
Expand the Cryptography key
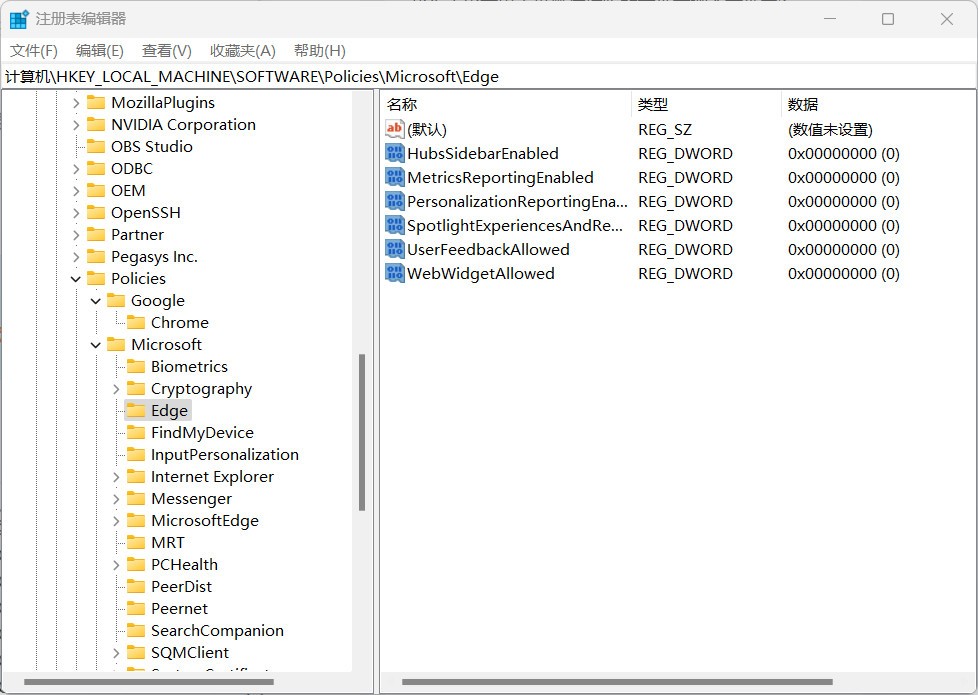pyautogui.click(x=116, y=389)
